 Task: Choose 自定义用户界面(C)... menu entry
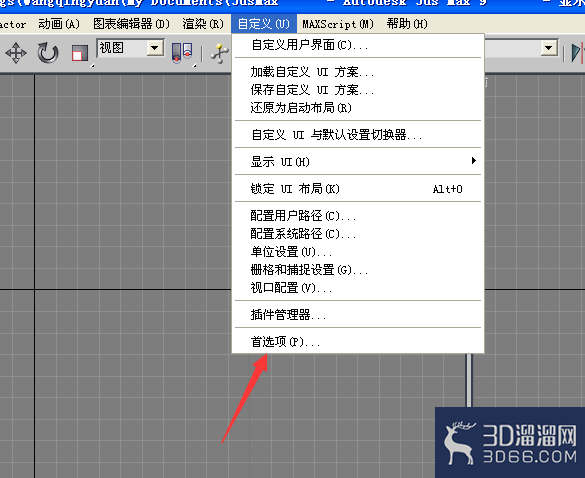point(358,45)
